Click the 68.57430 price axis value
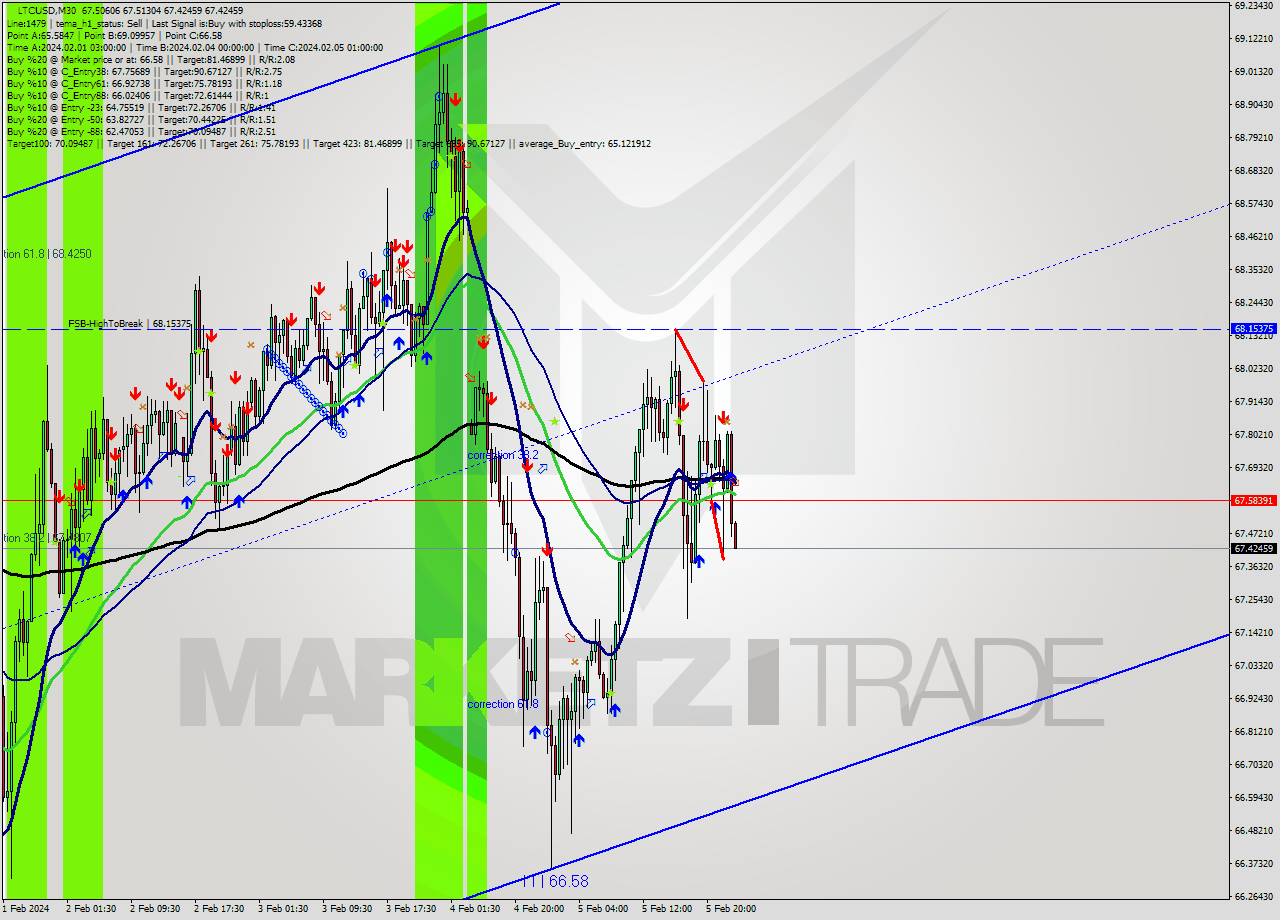Viewport: 1280px width, 920px height. [x=1253, y=203]
